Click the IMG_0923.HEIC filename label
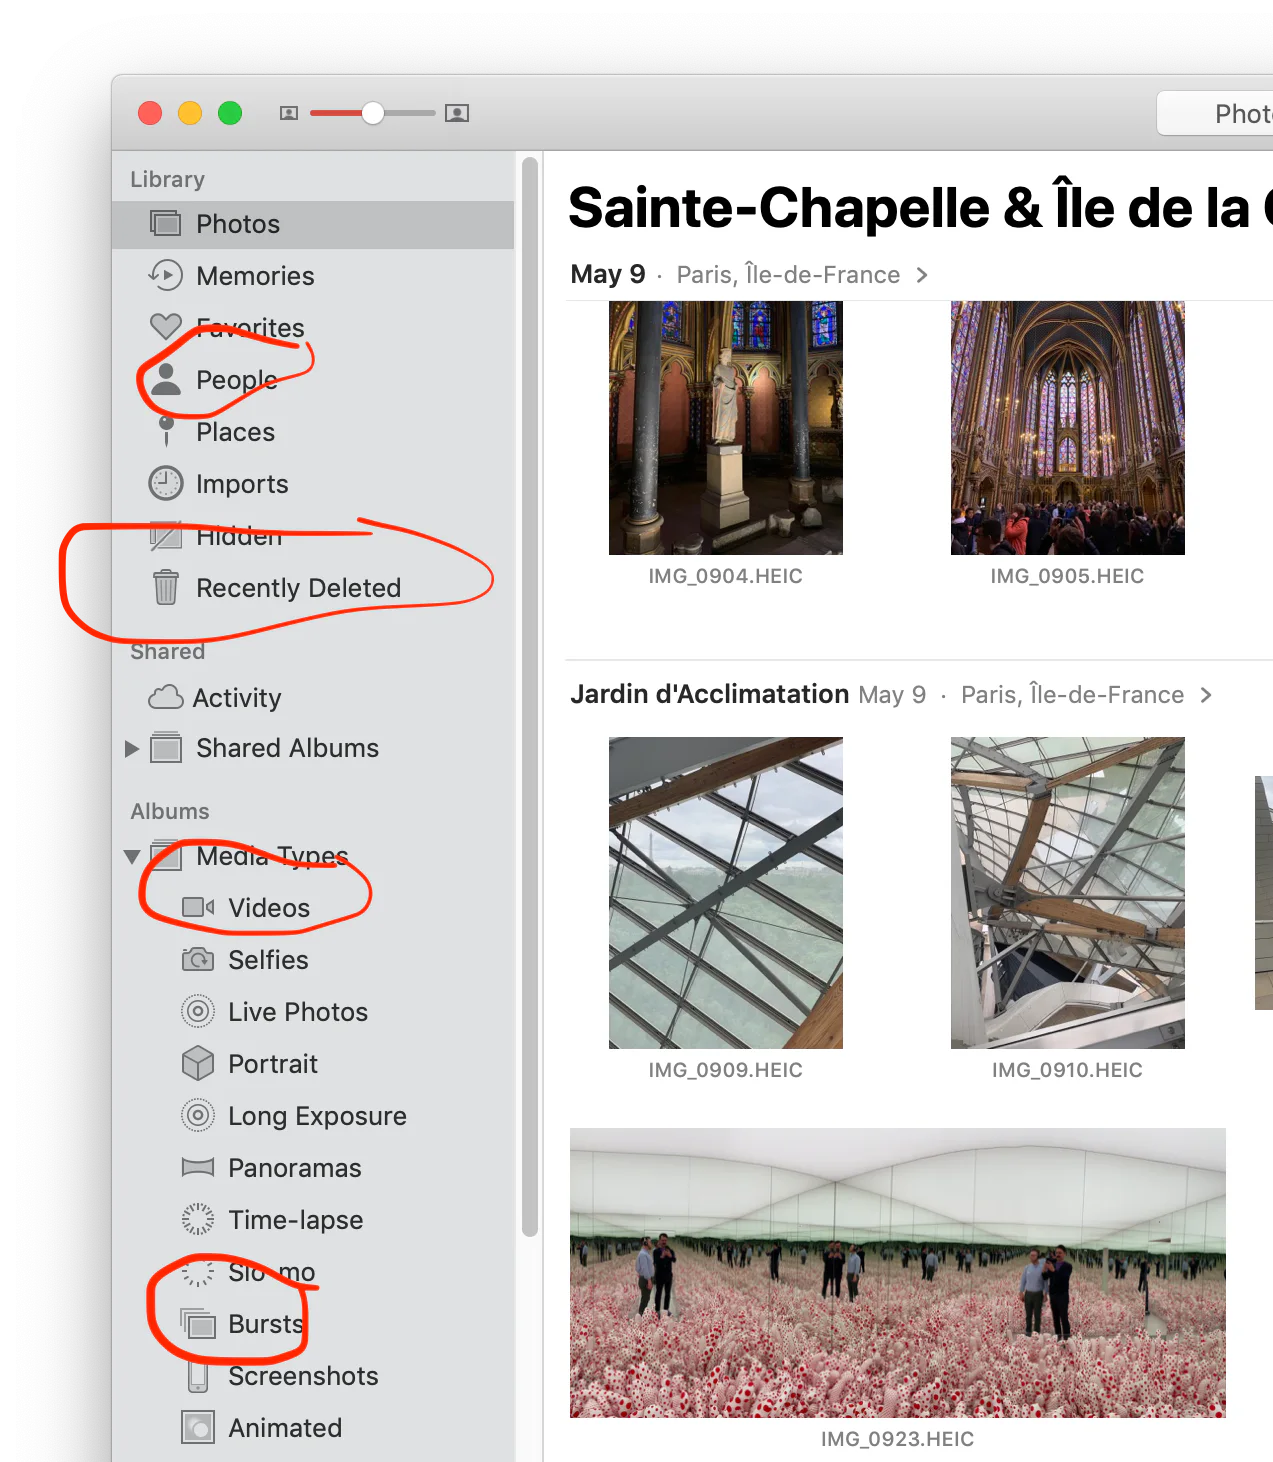This screenshot has height=1462, width=1273. click(898, 1439)
